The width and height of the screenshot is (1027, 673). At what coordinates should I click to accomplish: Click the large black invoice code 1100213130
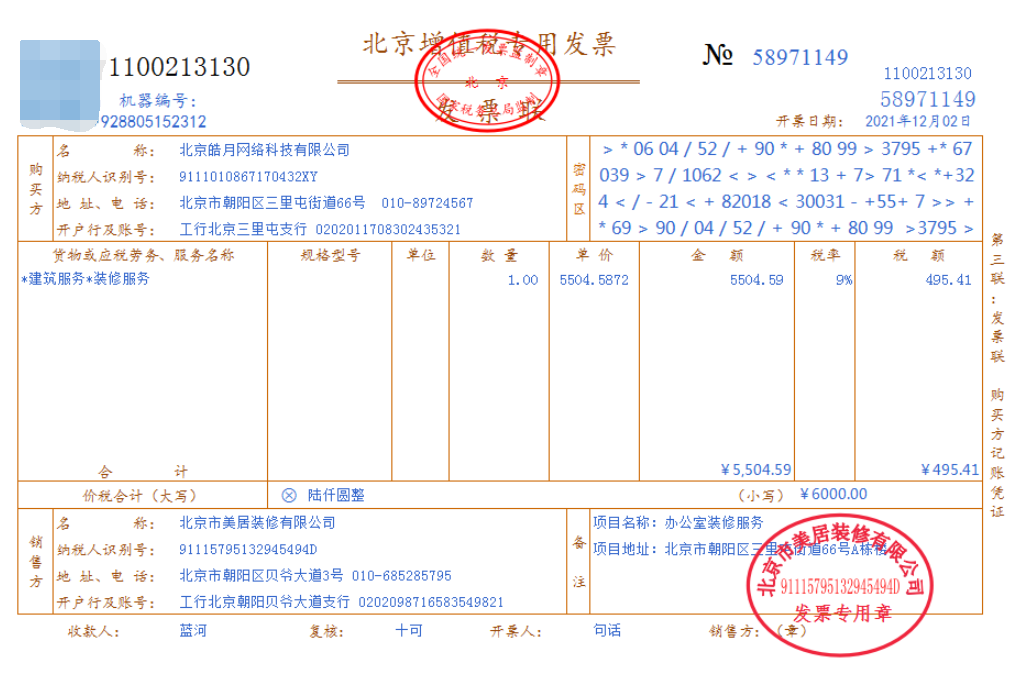(179, 67)
